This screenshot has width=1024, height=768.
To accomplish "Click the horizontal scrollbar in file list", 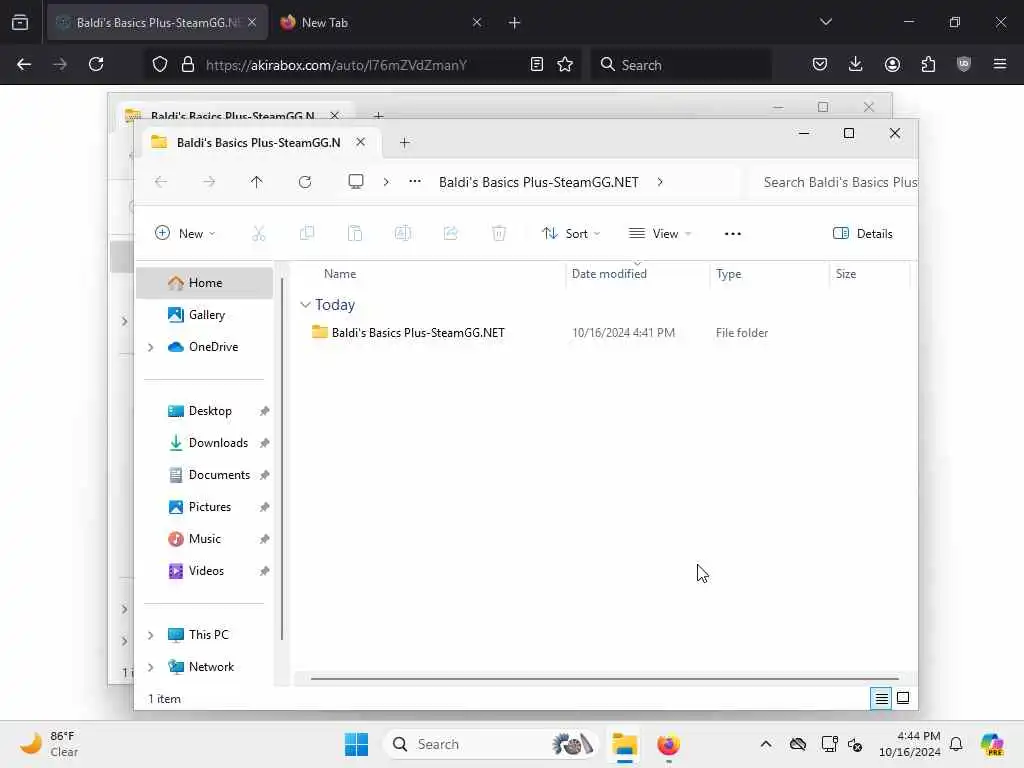I will pyautogui.click(x=604, y=679).
